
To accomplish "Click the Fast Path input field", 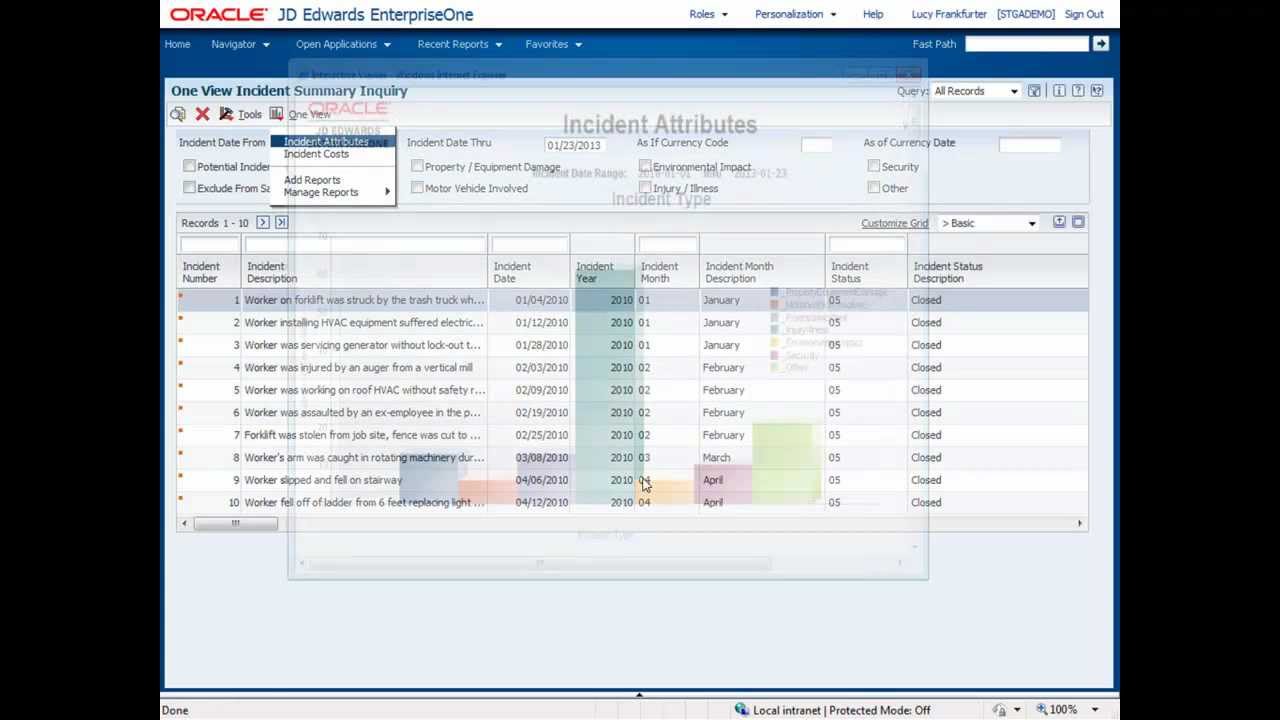I will (x=1026, y=44).
